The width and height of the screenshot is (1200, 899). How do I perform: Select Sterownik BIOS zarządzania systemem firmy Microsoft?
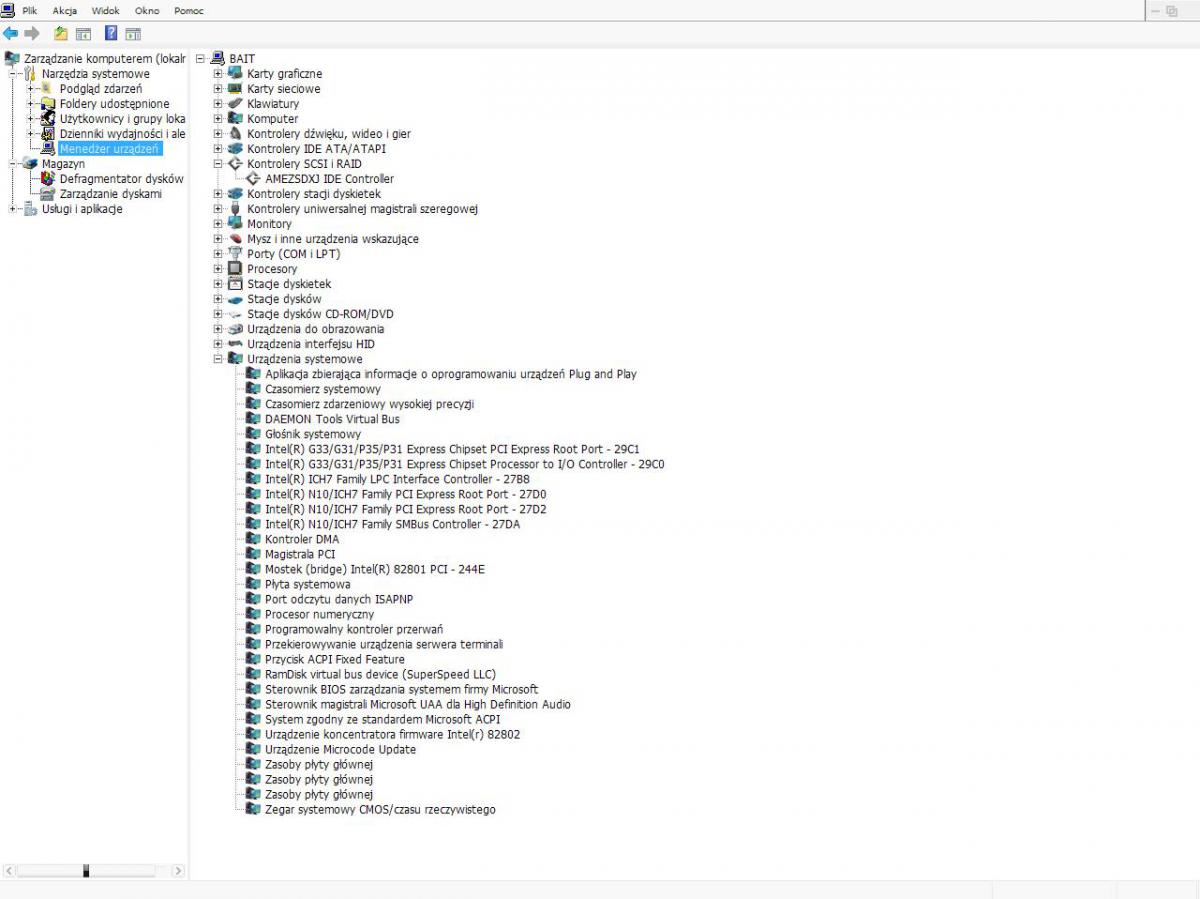pyautogui.click(x=401, y=688)
